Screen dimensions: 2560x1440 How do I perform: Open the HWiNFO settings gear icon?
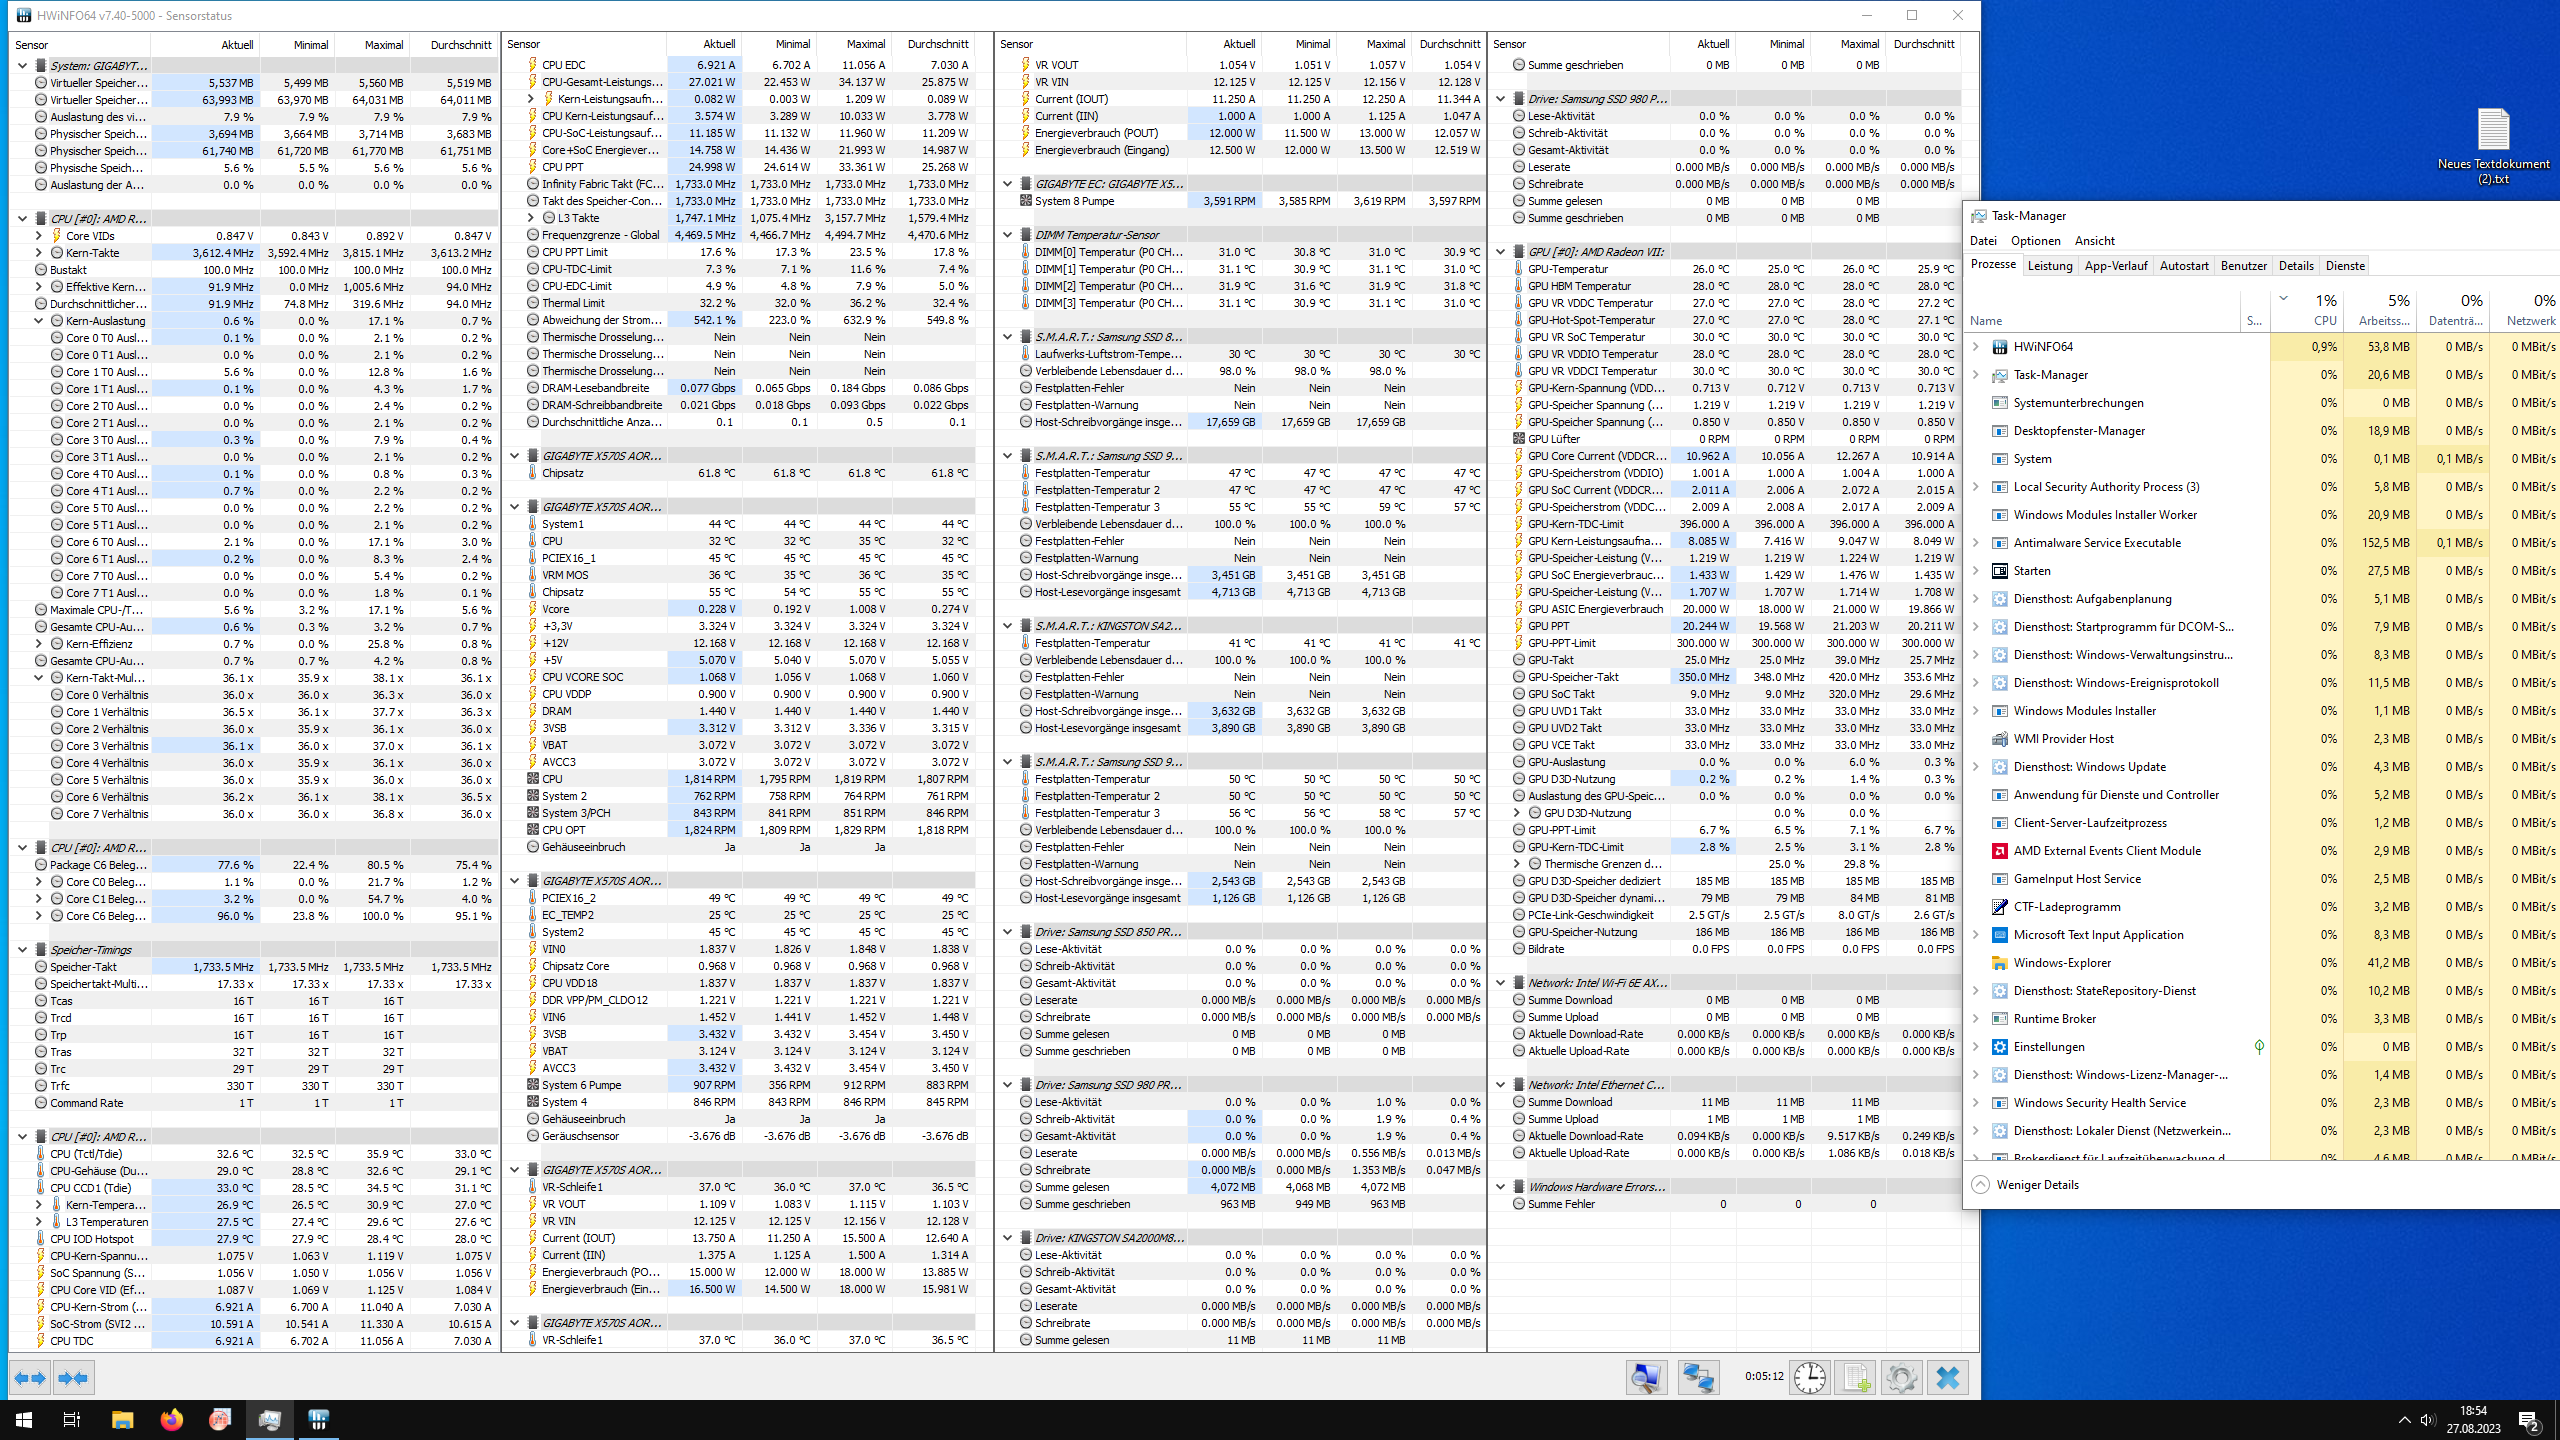pos(1901,1378)
